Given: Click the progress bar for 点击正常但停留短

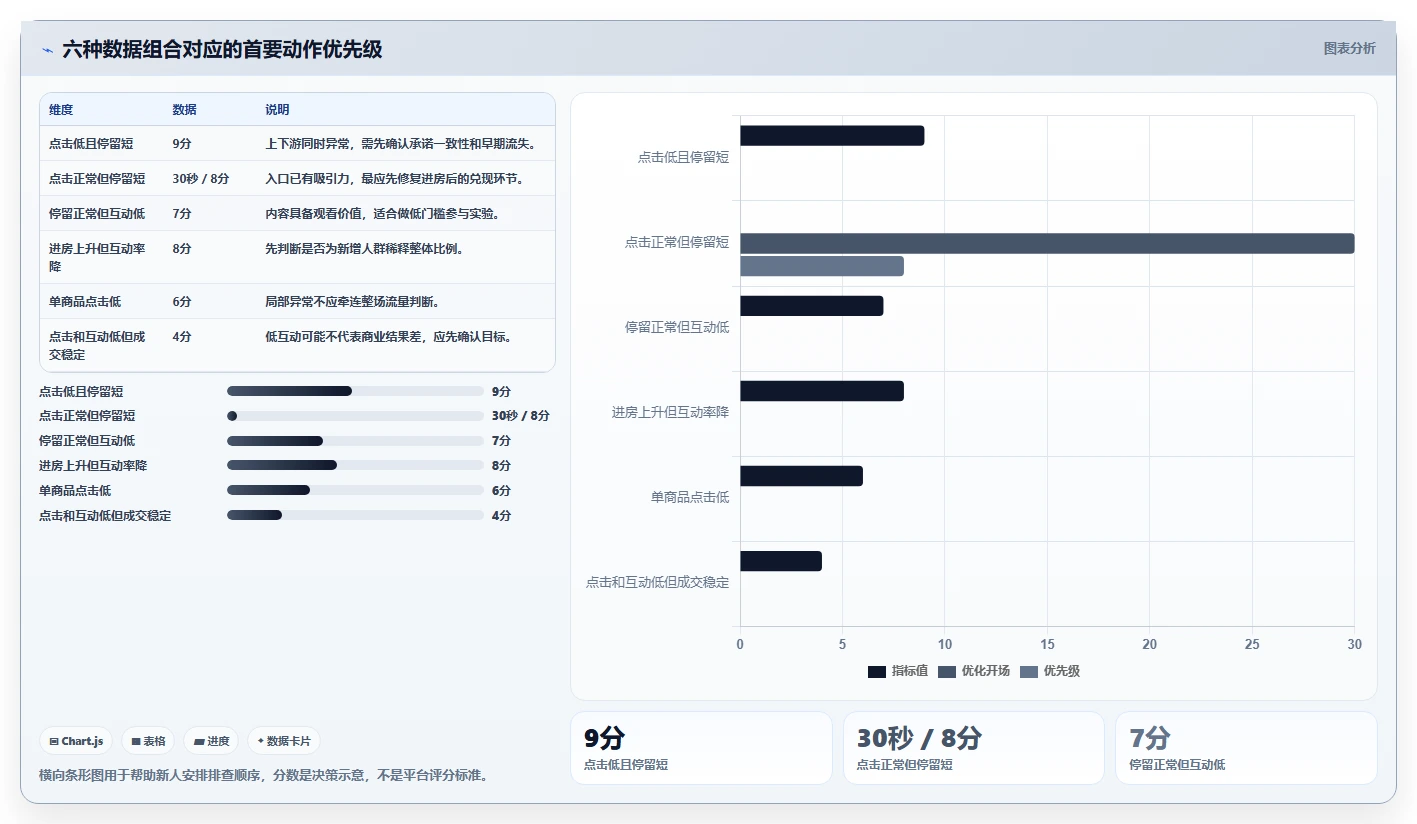Looking at the screenshot, I should [355, 416].
